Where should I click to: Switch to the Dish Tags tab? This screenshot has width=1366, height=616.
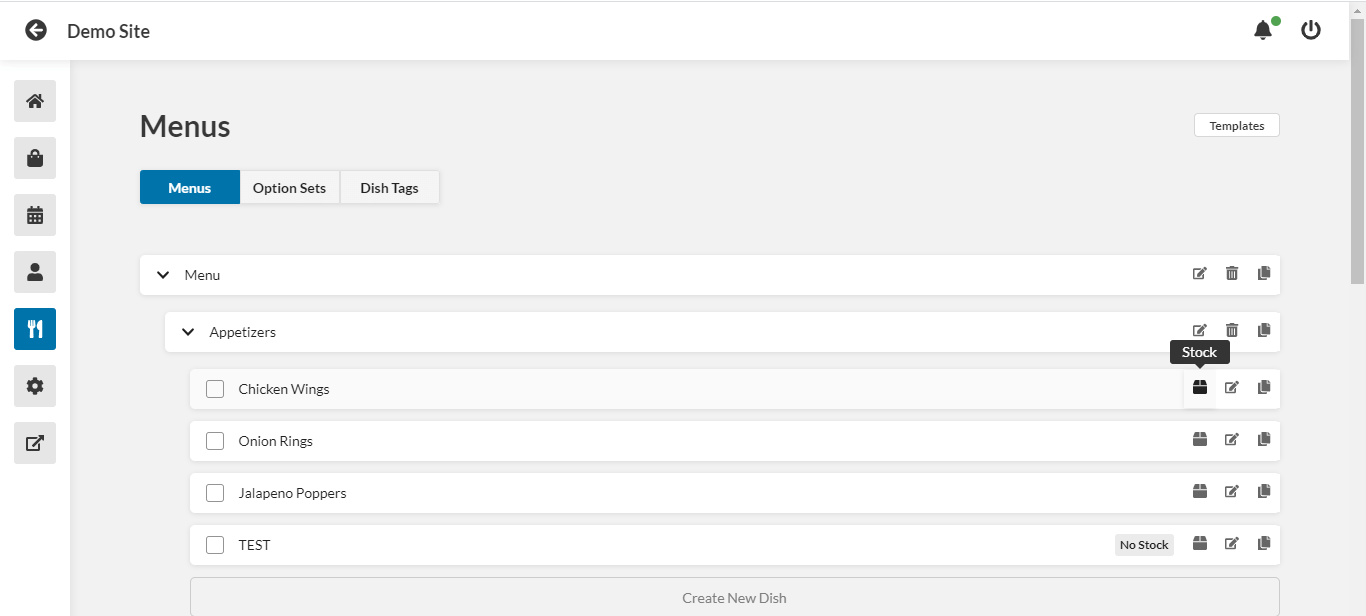click(390, 187)
